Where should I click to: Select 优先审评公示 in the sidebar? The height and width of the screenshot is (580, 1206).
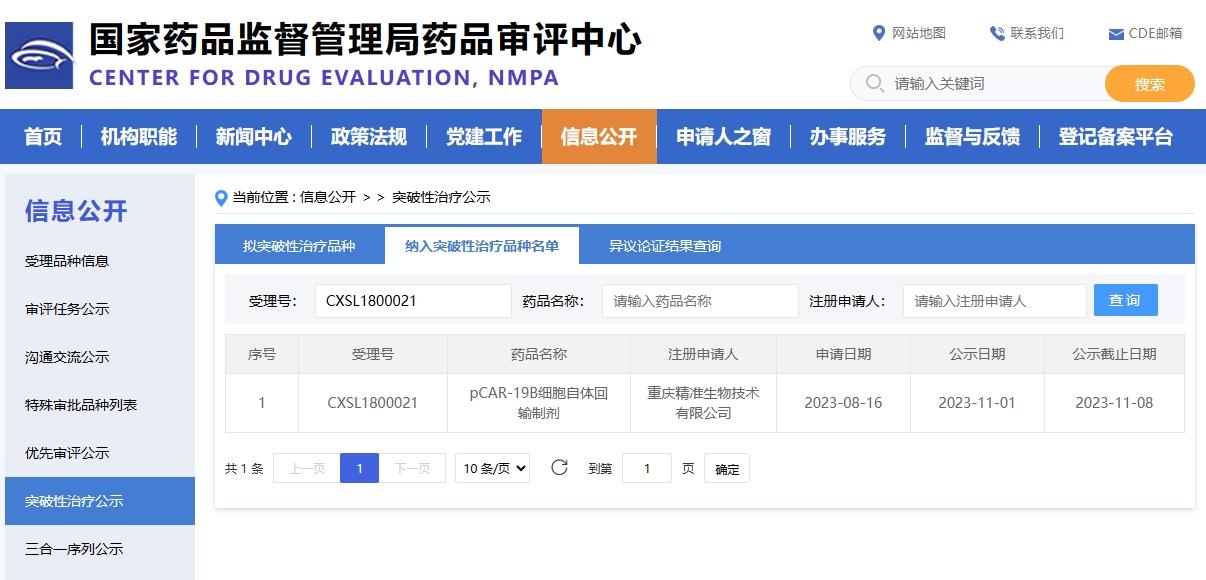coord(67,453)
